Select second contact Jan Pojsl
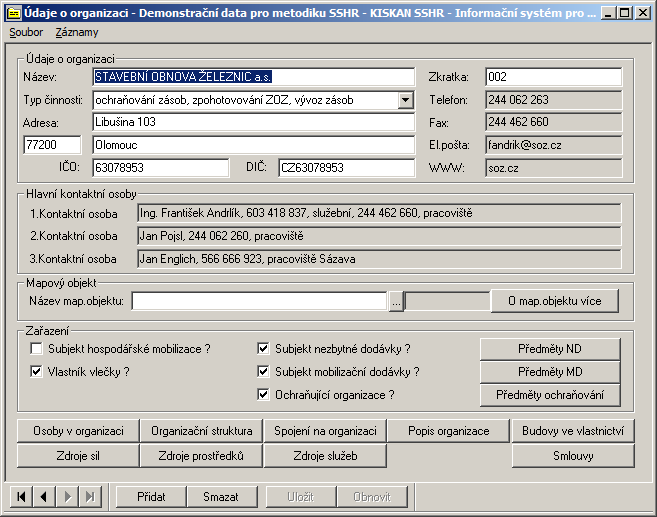The height and width of the screenshot is (517, 657). point(379,236)
